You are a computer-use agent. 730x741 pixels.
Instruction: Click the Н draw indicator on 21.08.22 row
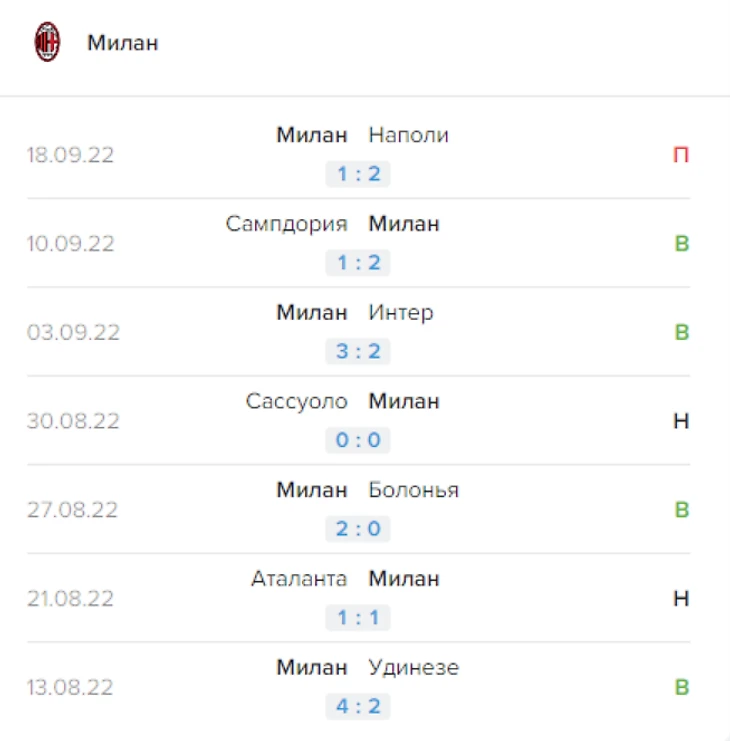pyautogui.click(x=681, y=599)
